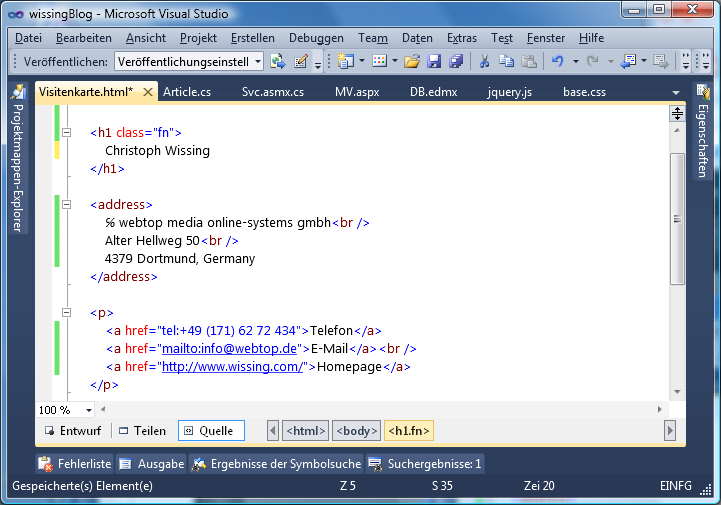Switch to the DB.edmx tab
This screenshot has height=505, width=721.
434,92
